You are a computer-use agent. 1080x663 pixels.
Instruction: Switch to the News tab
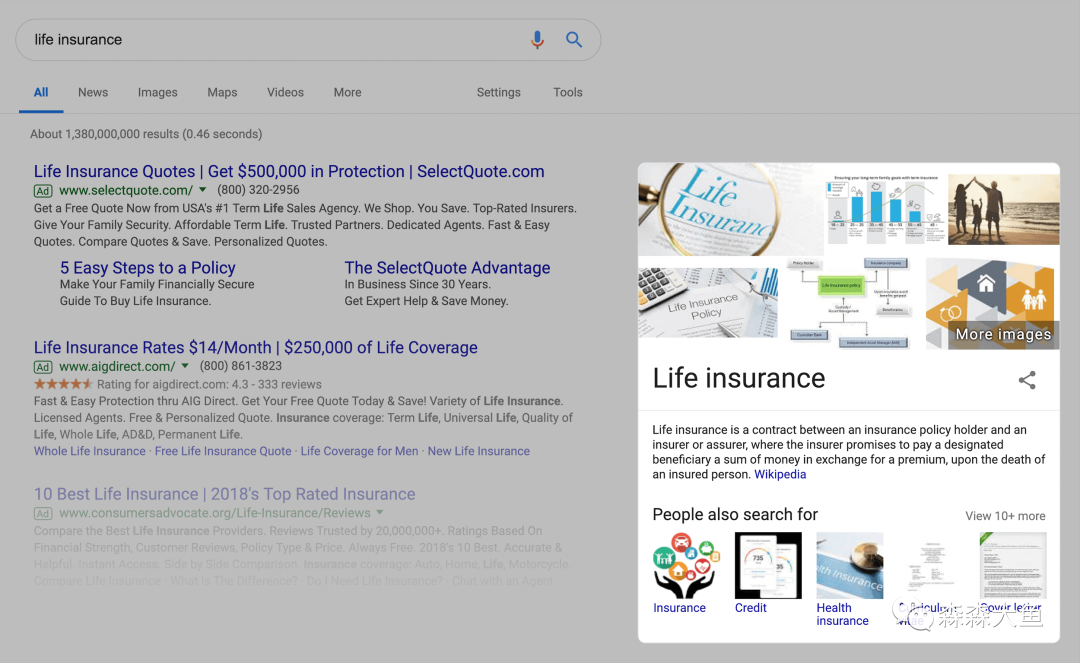coord(93,92)
